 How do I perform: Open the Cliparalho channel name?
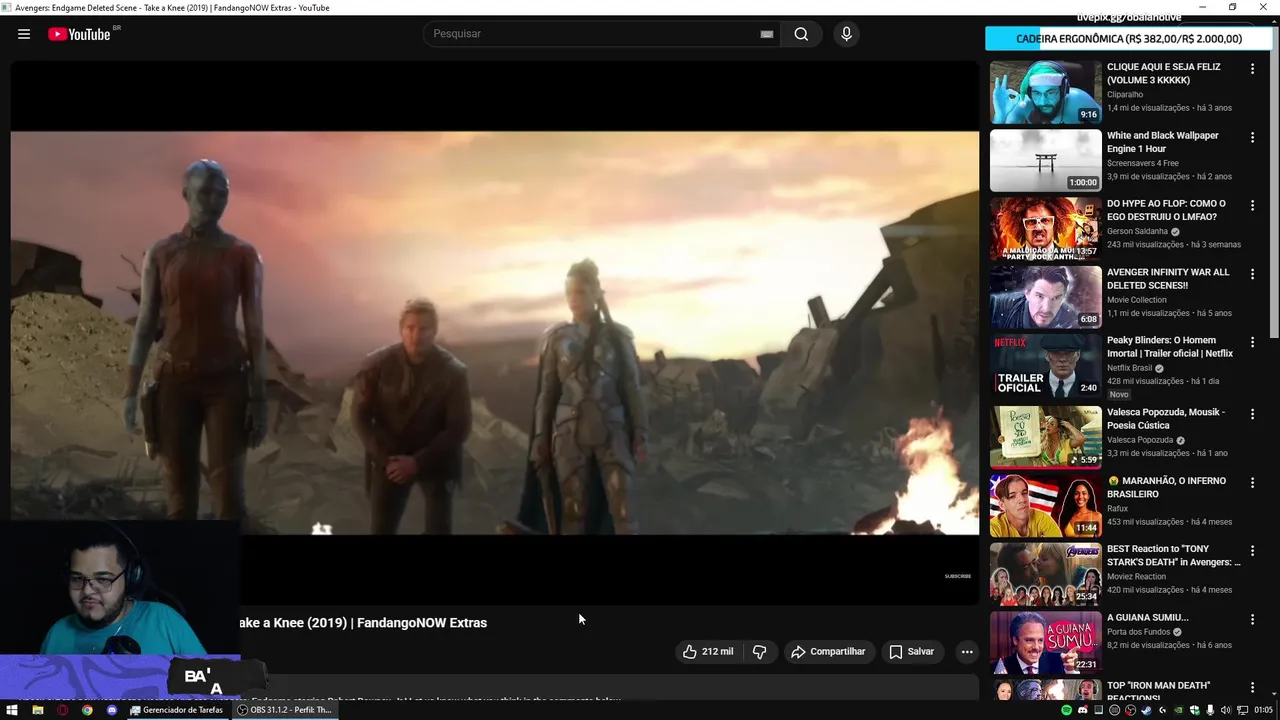tap(1125, 95)
